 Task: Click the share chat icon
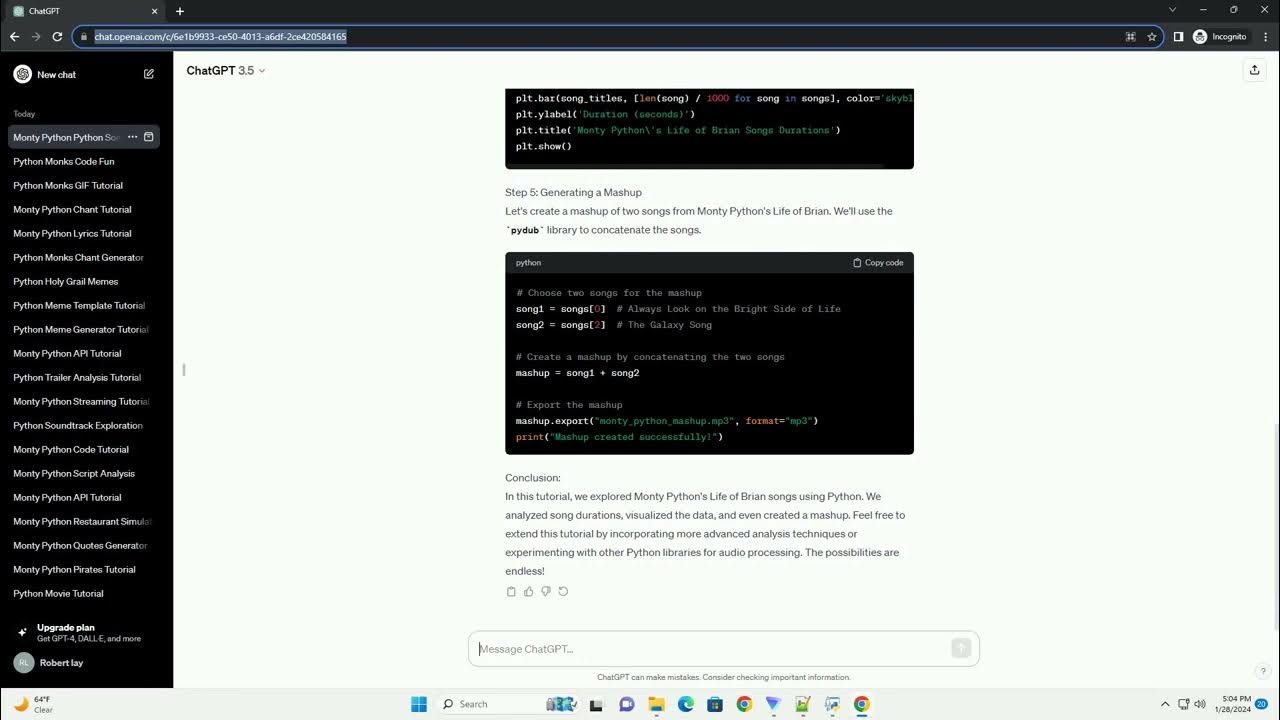coord(1254,70)
